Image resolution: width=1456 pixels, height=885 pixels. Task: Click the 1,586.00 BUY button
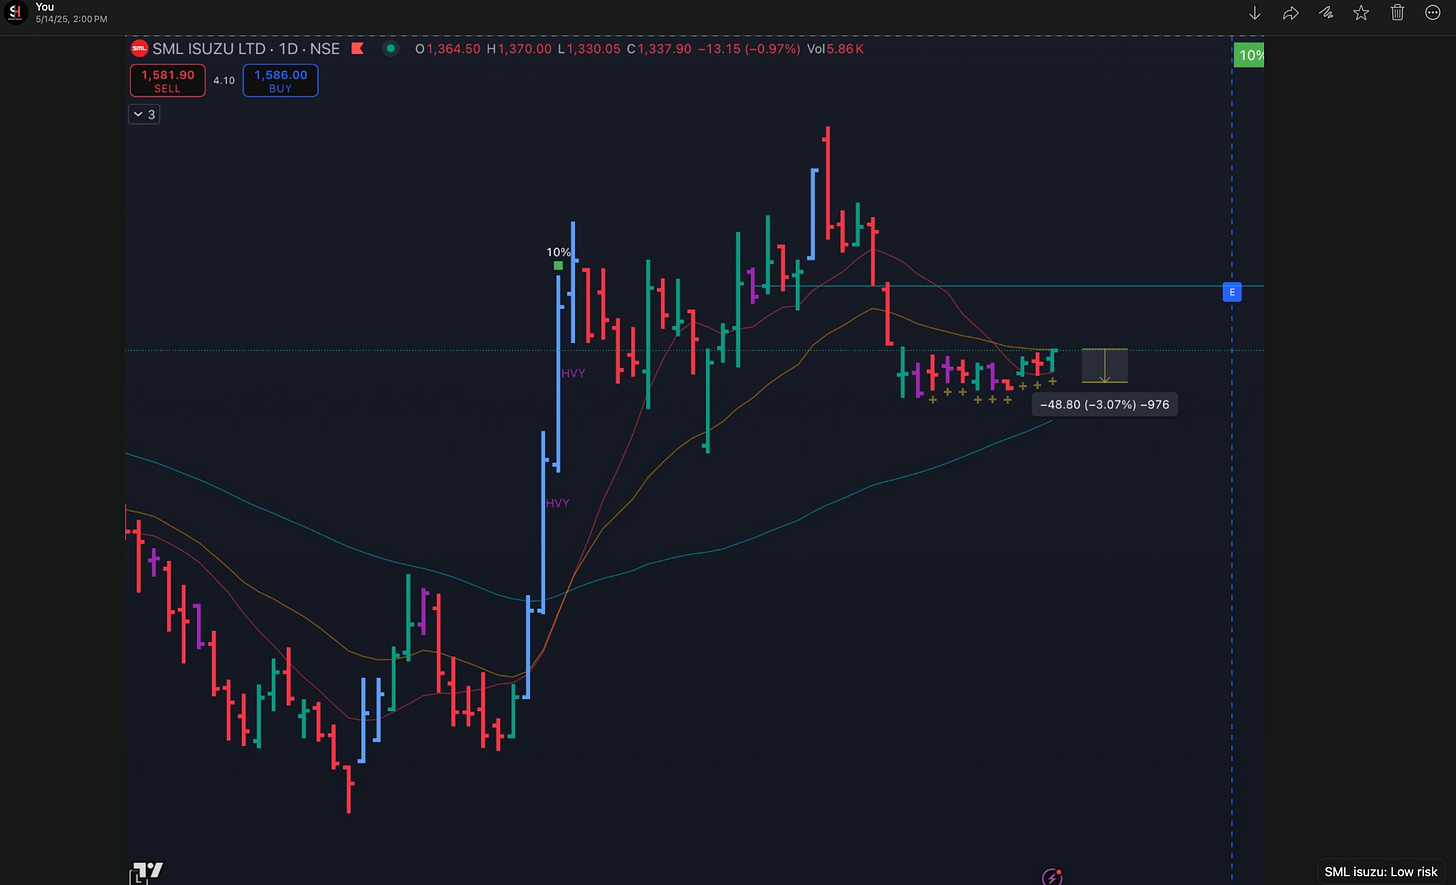280,81
